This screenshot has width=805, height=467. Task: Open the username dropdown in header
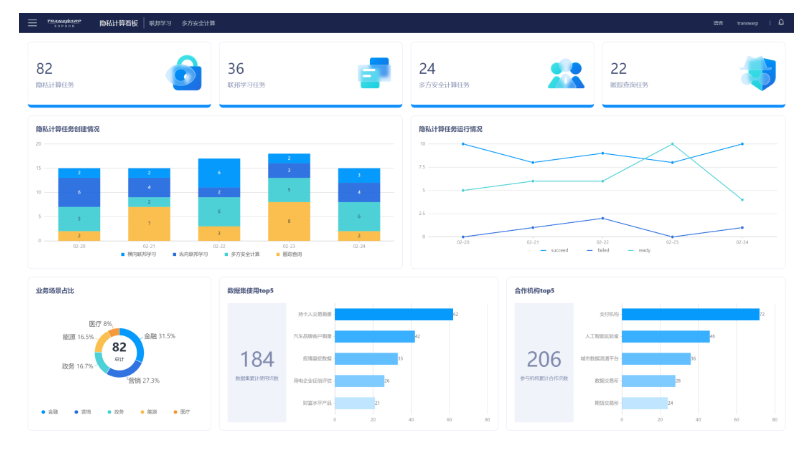click(x=748, y=22)
